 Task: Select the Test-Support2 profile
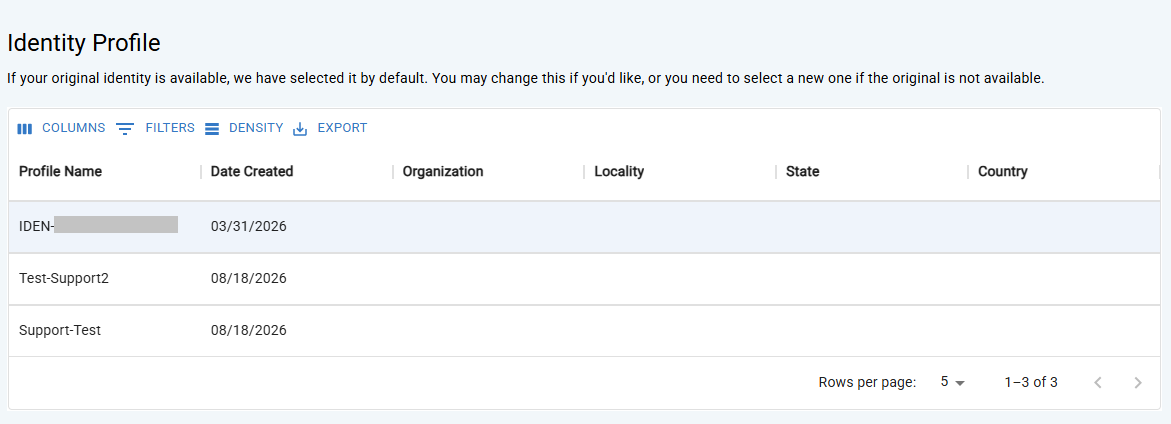pos(585,278)
